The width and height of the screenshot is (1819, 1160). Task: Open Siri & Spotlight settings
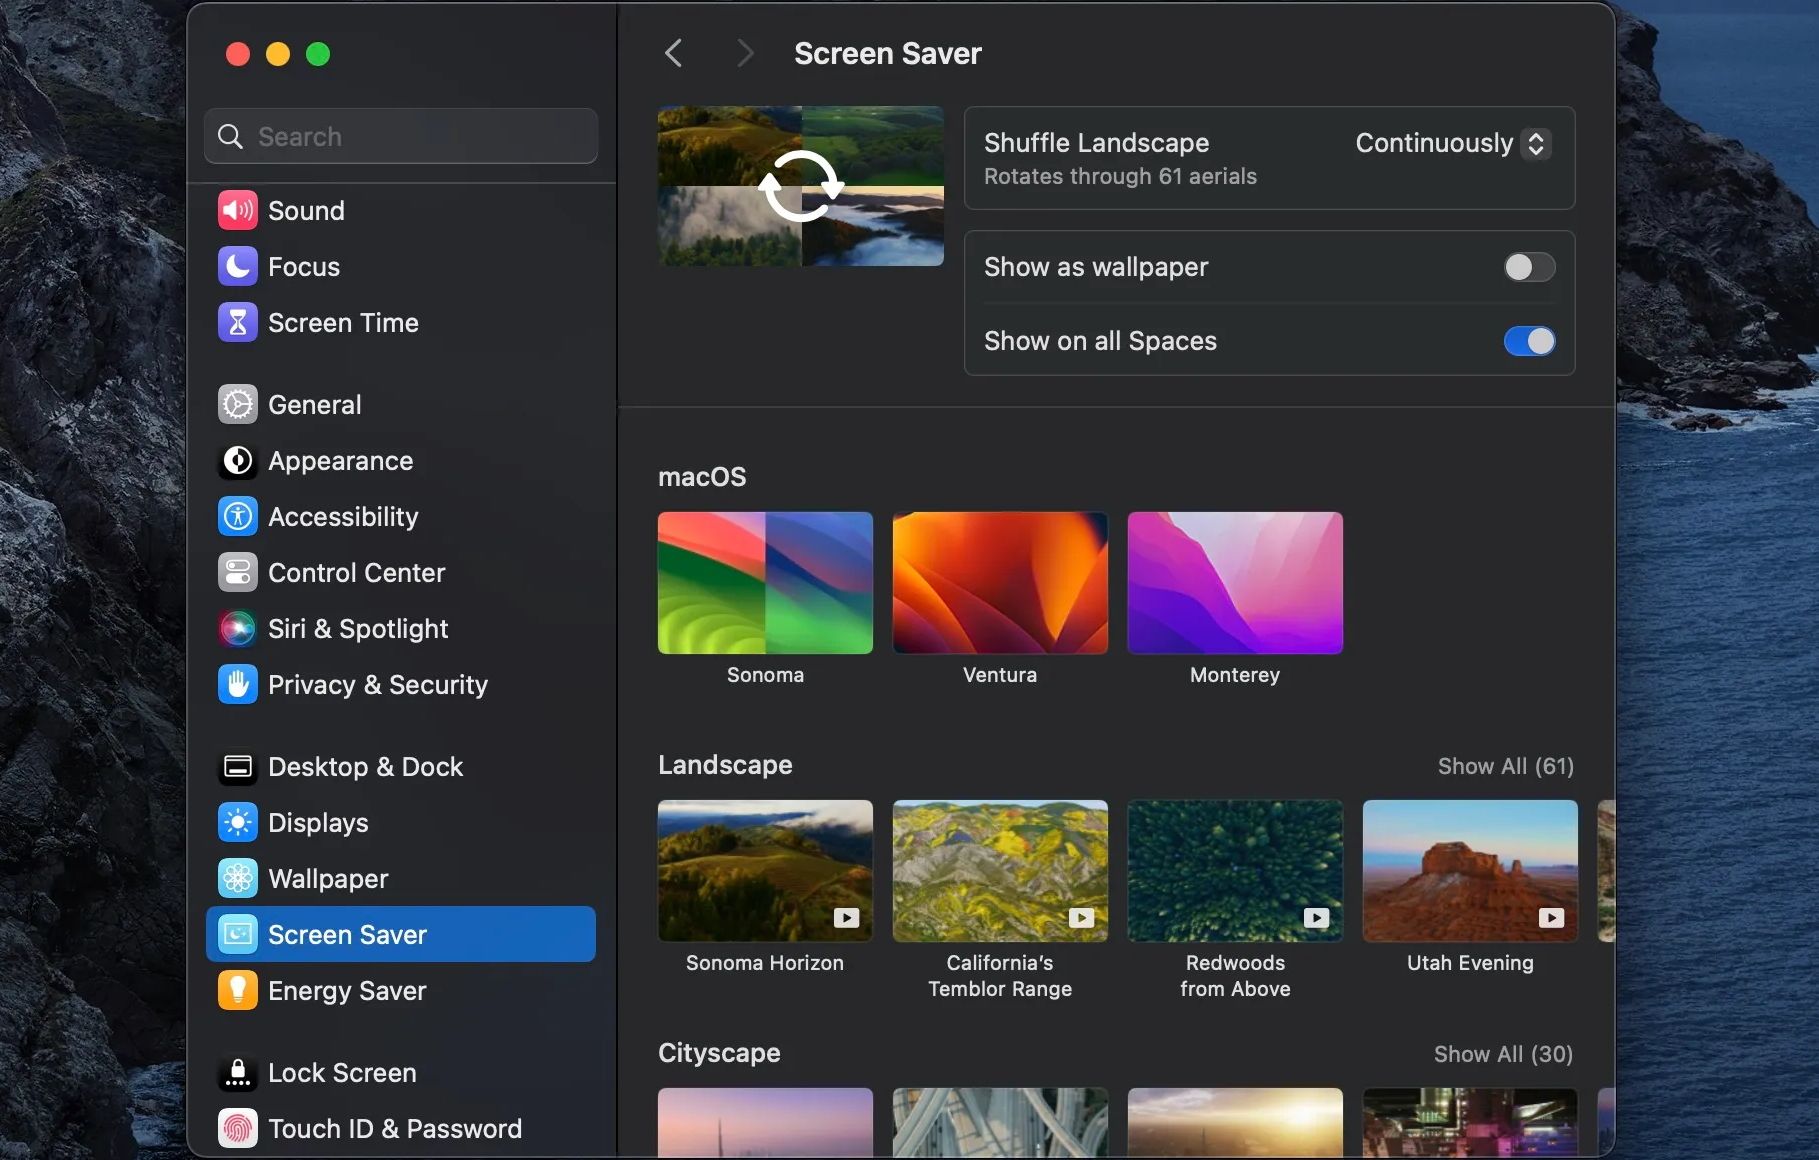point(357,628)
